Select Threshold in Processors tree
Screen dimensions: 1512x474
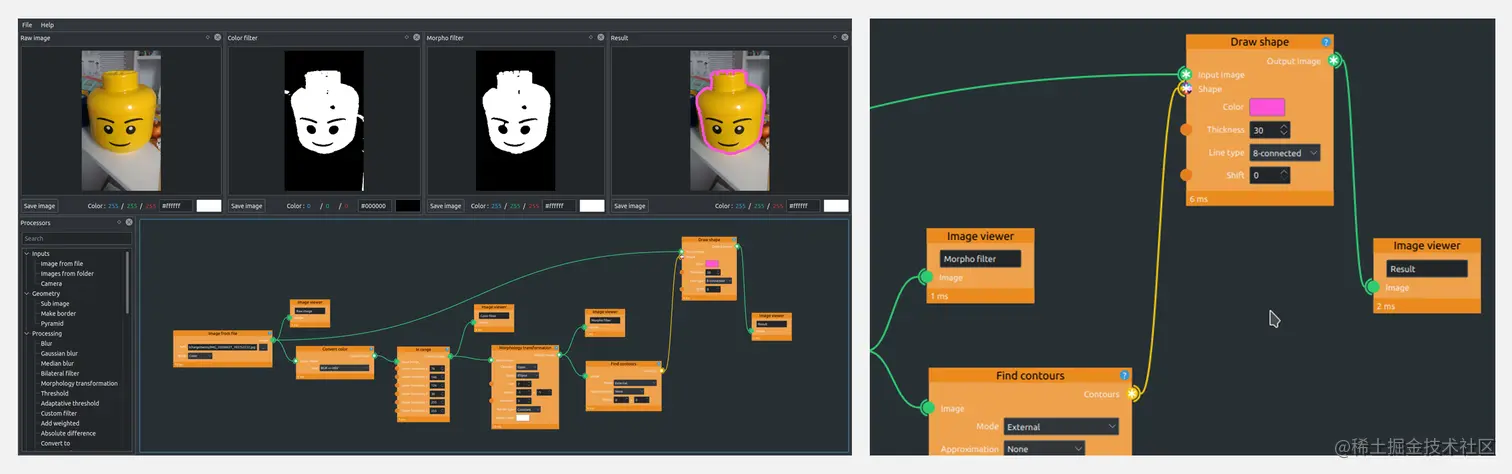[x=54, y=393]
